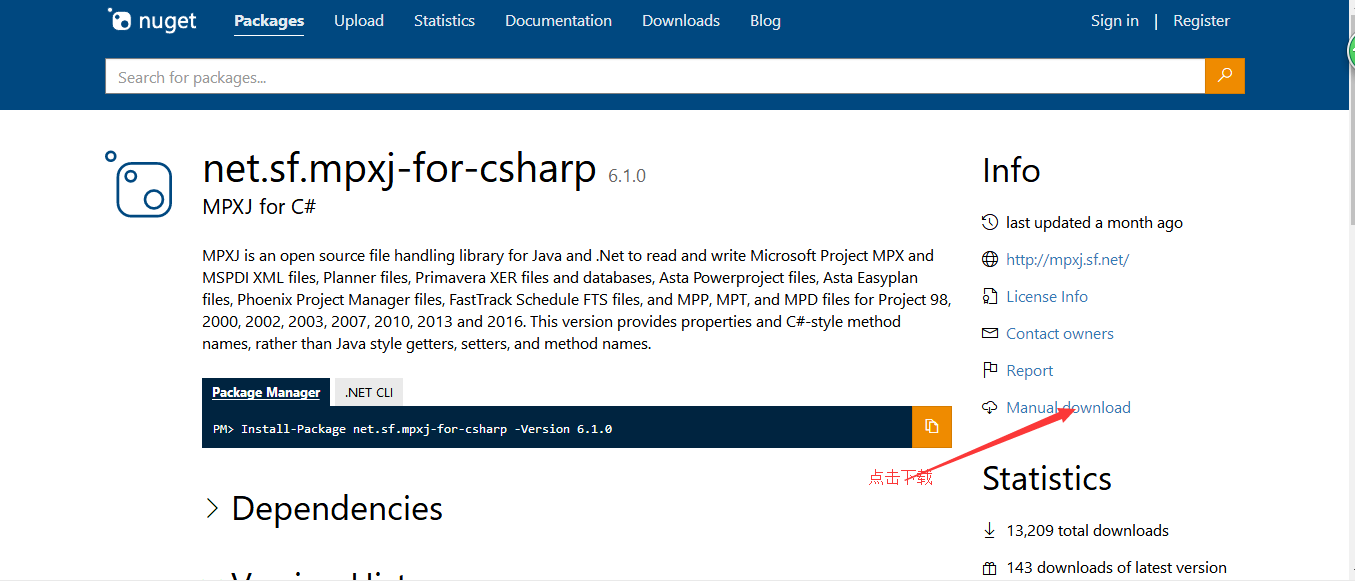Open the License Info link
1355x581 pixels.
click(x=1047, y=297)
